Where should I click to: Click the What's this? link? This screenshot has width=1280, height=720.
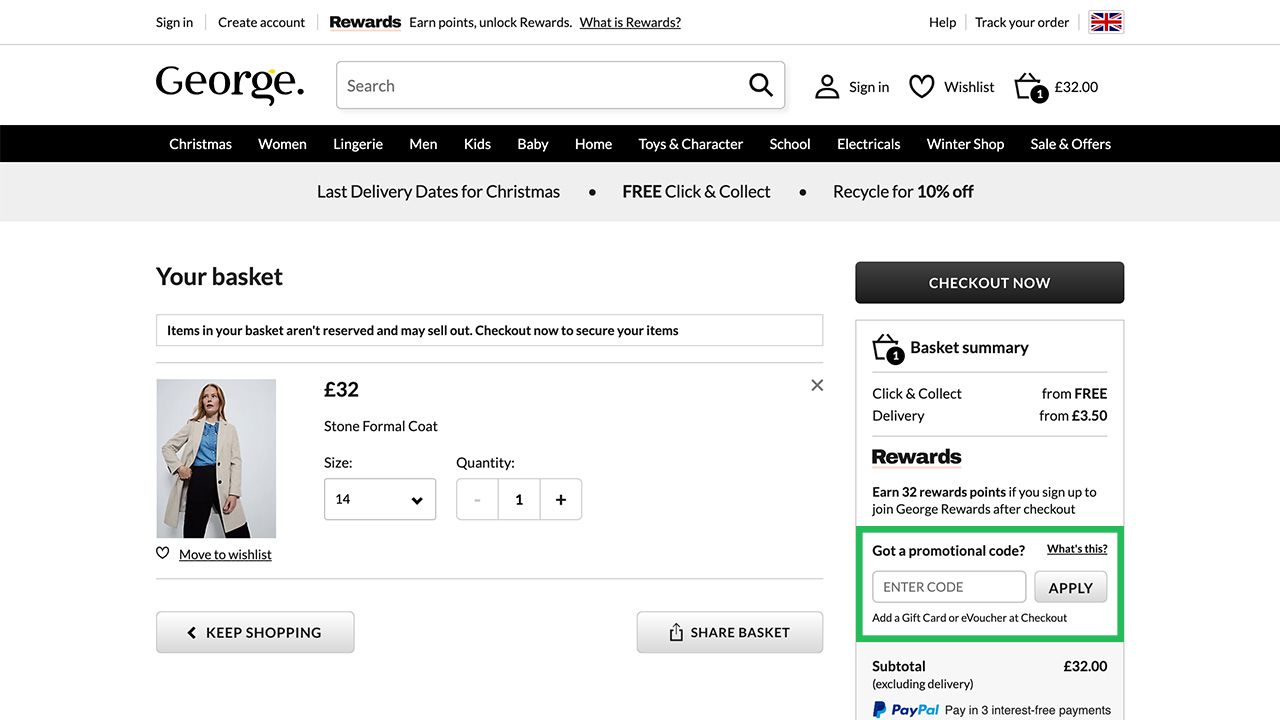1077,549
